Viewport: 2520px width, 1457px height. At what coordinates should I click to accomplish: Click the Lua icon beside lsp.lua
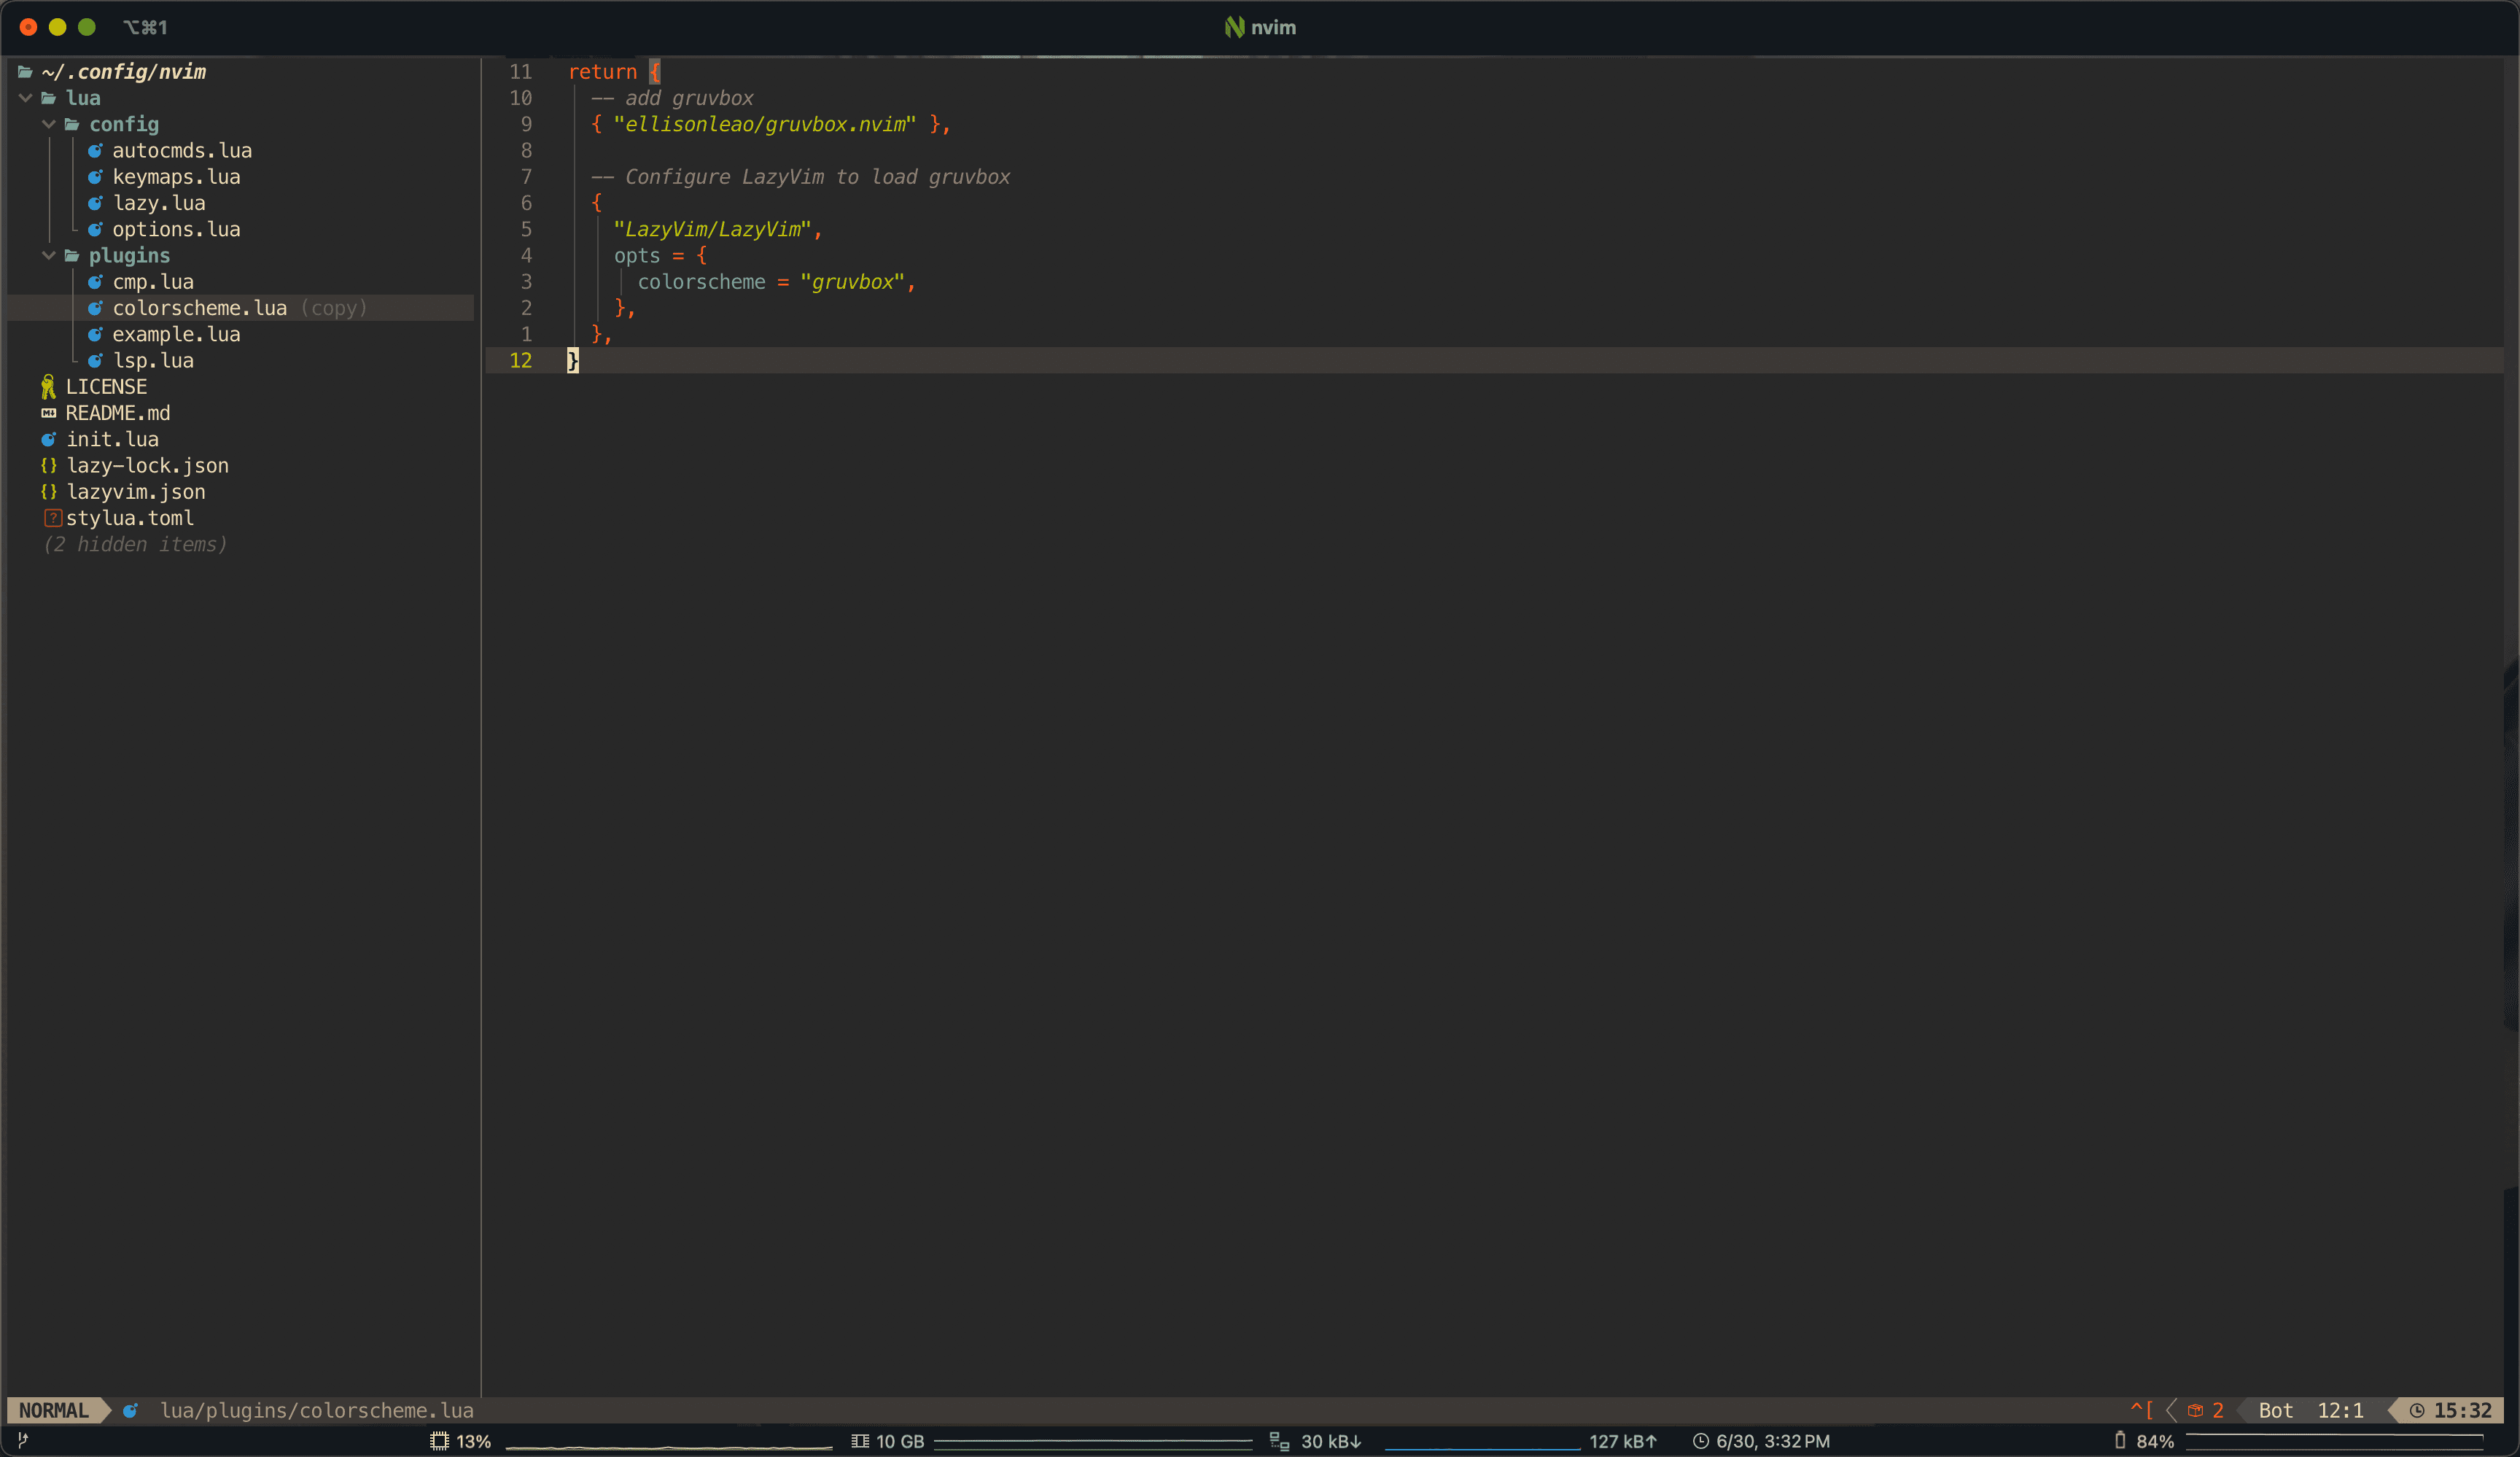click(95, 361)
